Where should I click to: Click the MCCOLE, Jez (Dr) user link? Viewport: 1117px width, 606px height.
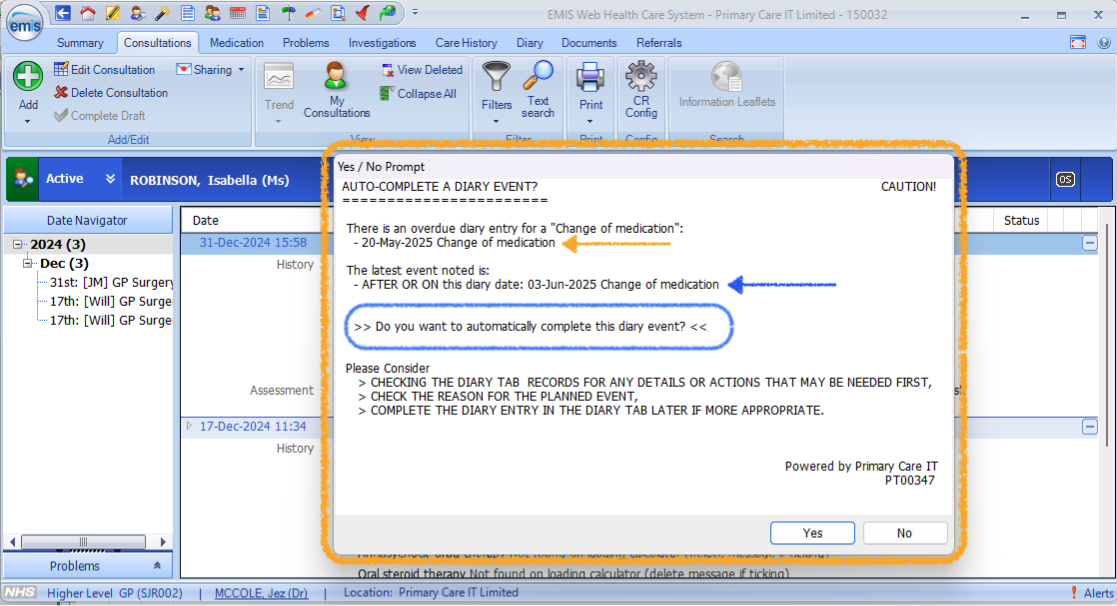tap(261, 592)
